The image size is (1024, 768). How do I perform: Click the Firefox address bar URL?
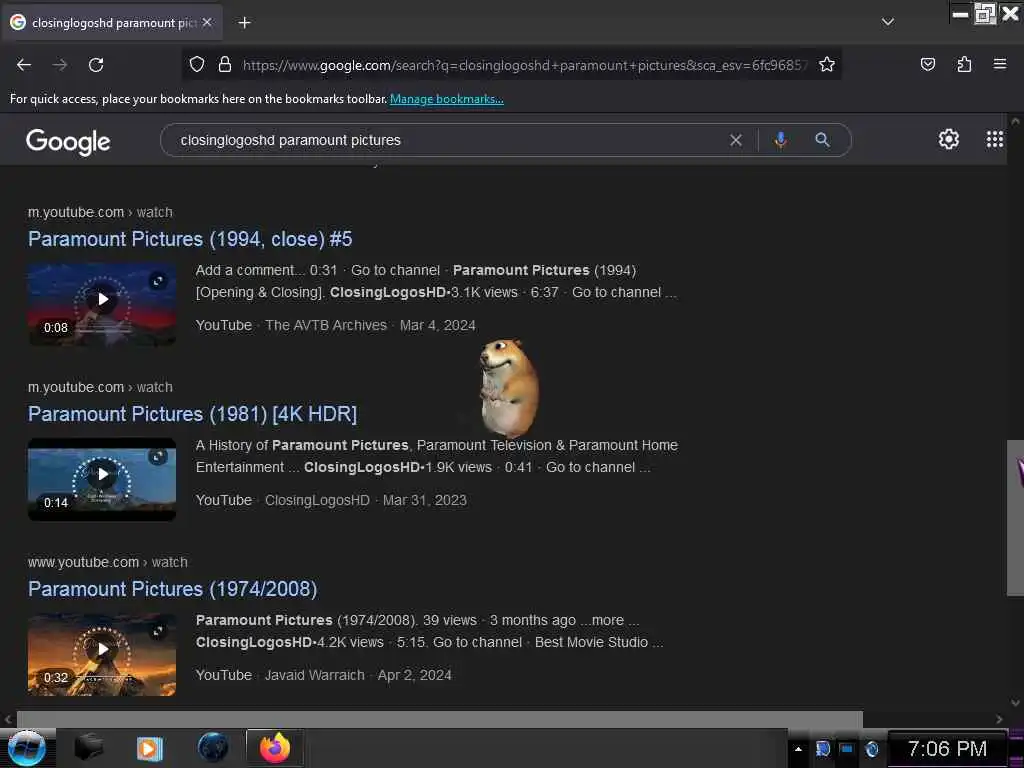524,65
